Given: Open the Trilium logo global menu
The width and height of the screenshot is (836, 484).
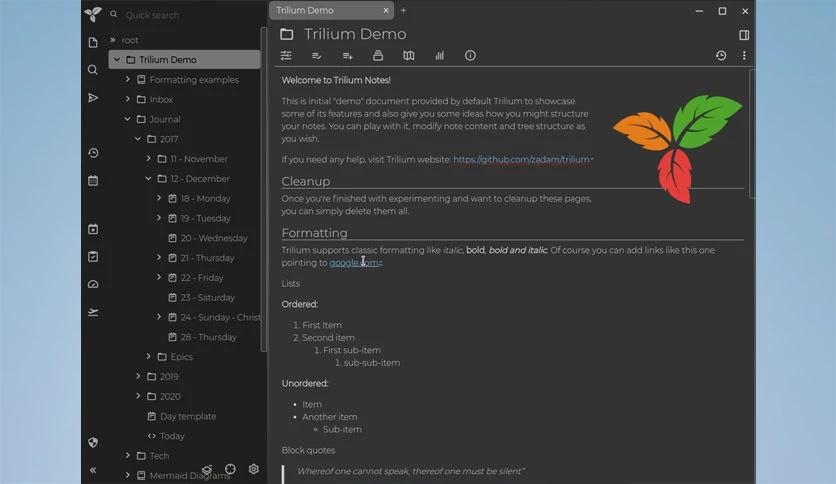Looking at the screenshot, I should click(x=93, y=14).
